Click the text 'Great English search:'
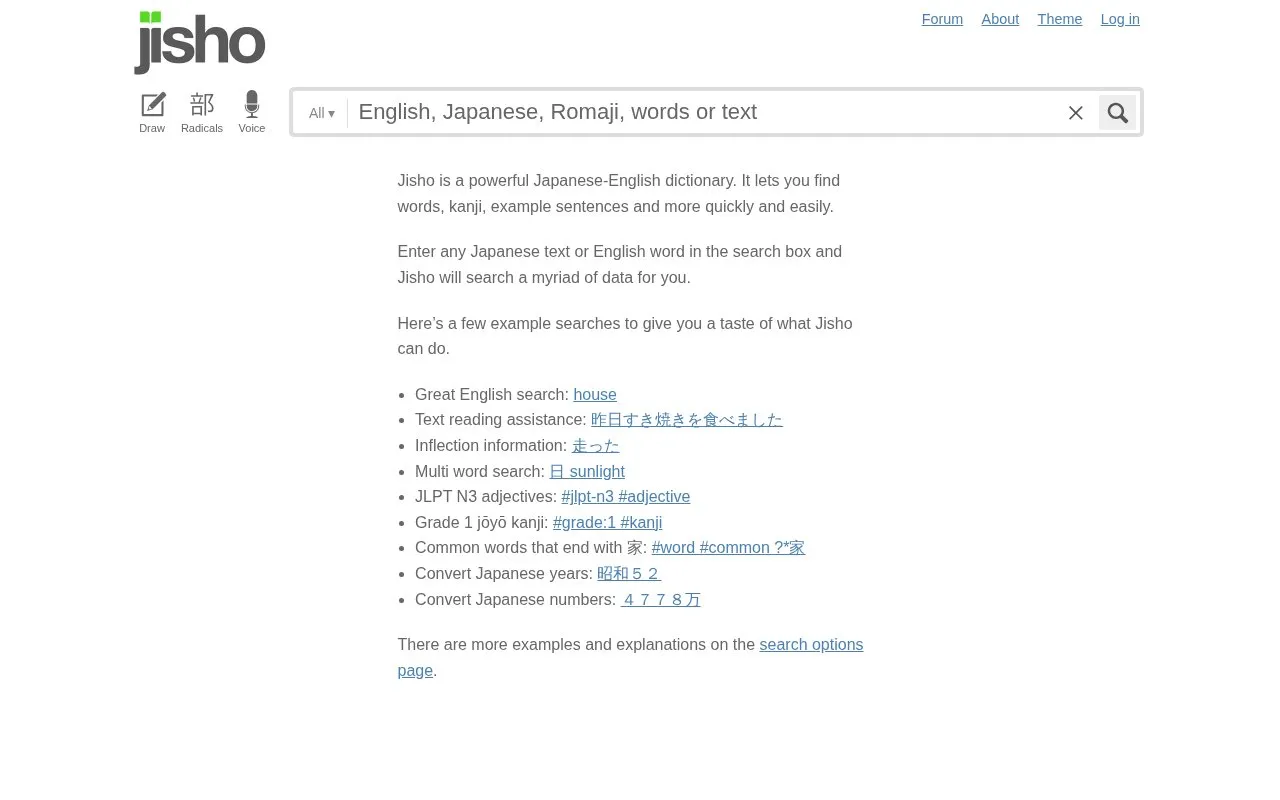 point(492,394)
